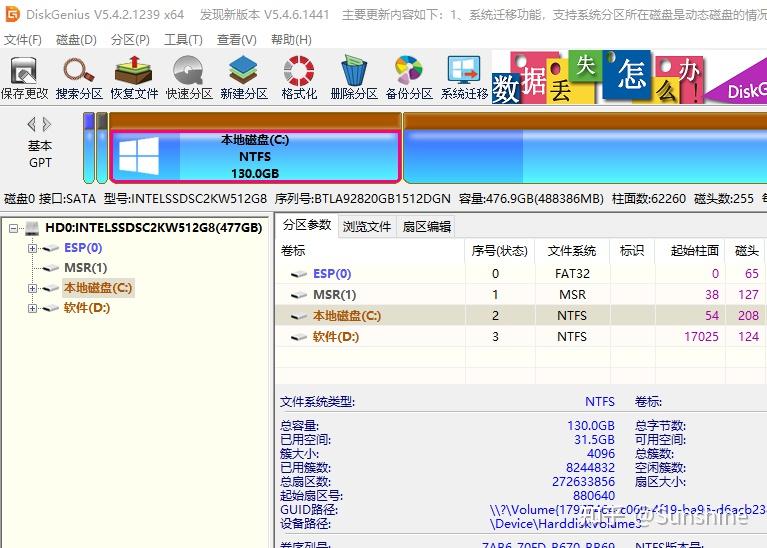Click the drive icon in ESP(0) table row
The width and height of the screenshot is (767, 548).
[299, 274]
